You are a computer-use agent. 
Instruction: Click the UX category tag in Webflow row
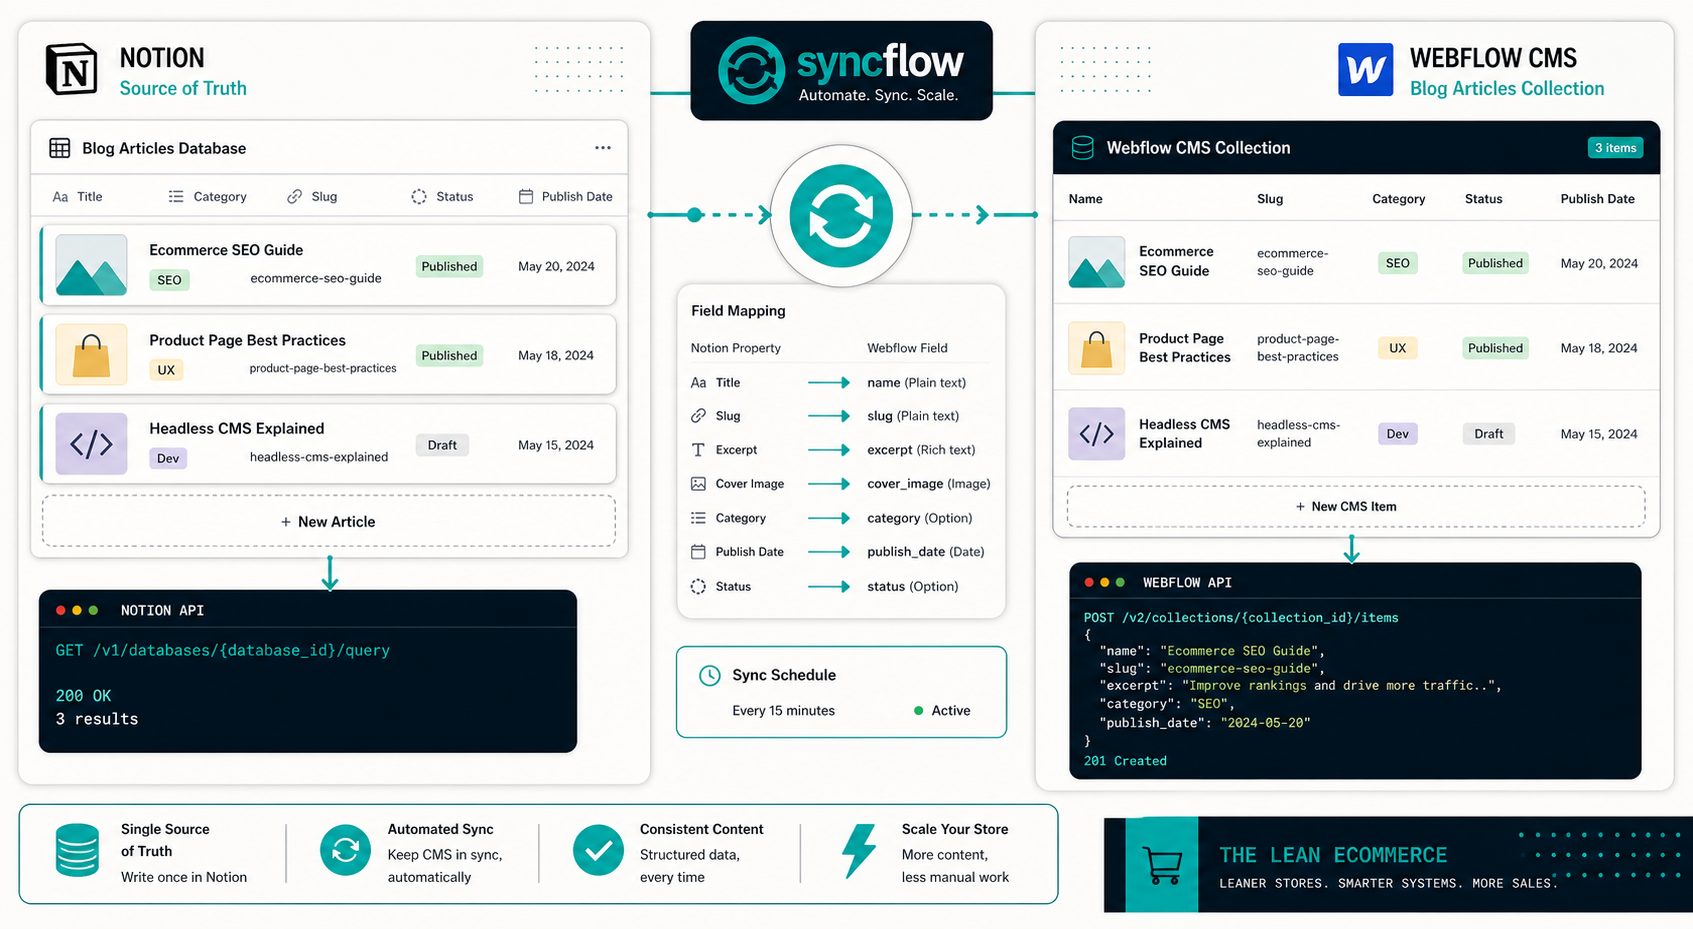click(1397, 348)
